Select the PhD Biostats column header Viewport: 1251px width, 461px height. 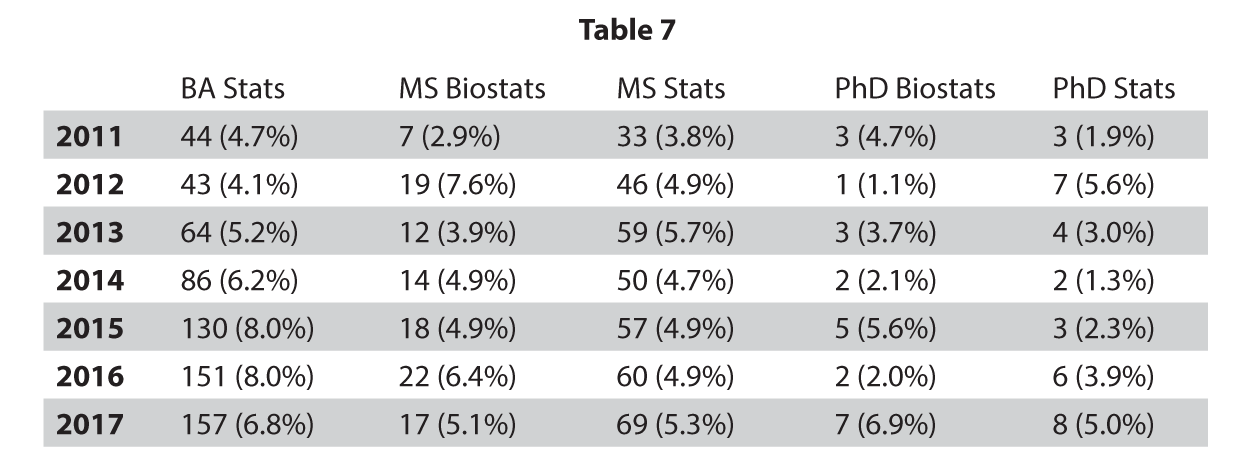[915, 89]
